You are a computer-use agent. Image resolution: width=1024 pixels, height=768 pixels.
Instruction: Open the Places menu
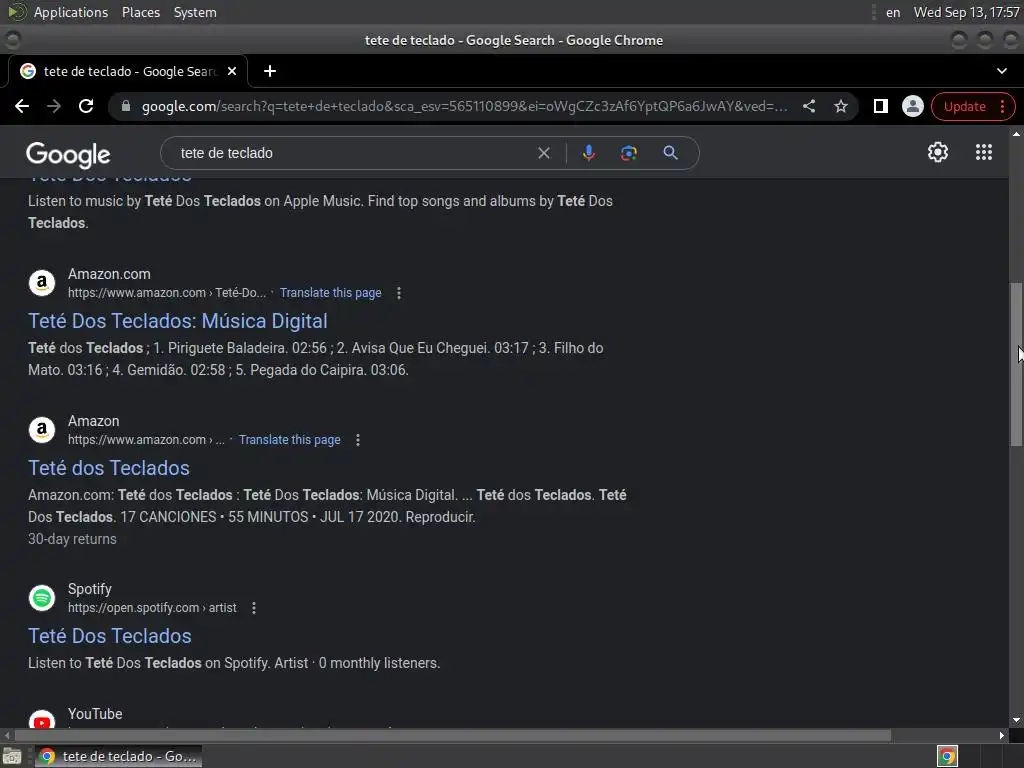[x=140, y=12]
